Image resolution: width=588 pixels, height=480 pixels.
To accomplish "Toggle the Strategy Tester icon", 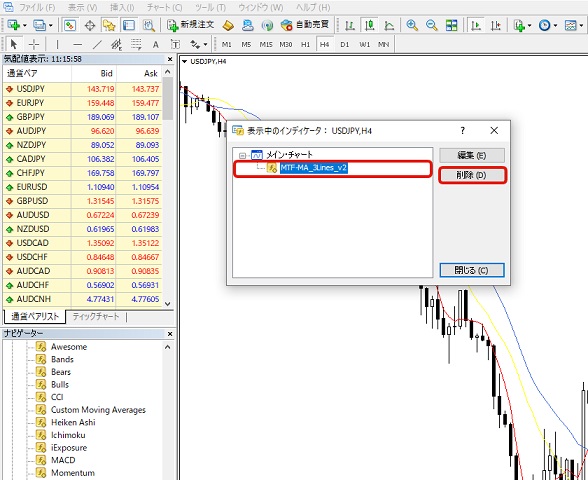I will [x=149, y=25].
